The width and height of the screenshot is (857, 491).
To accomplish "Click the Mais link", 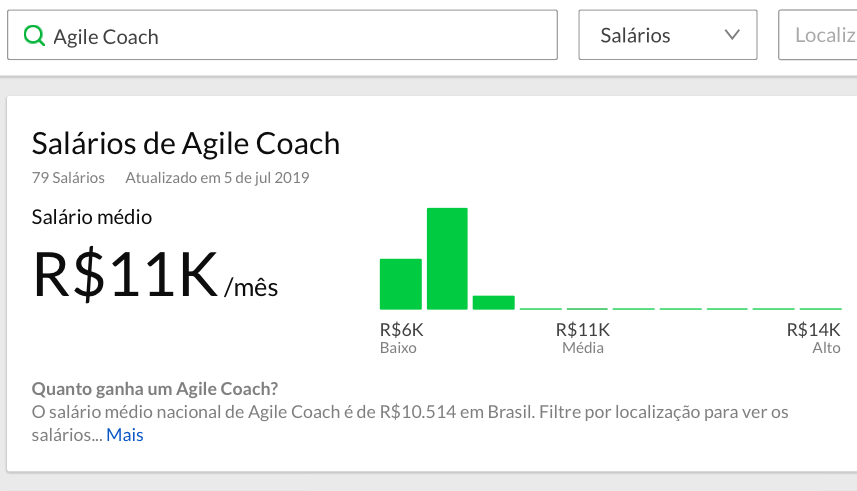I will pos(125,435).
